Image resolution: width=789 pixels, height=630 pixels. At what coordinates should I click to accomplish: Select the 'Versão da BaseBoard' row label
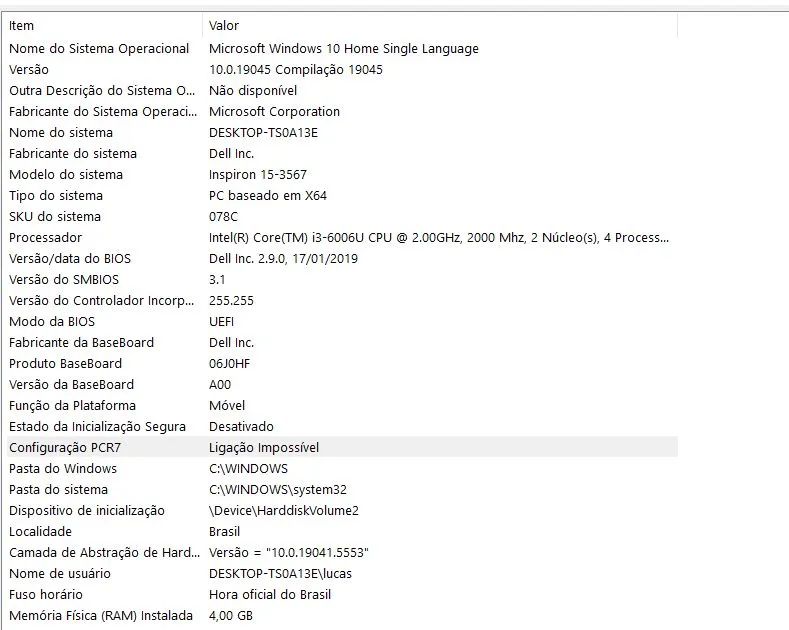coord(71,385)
